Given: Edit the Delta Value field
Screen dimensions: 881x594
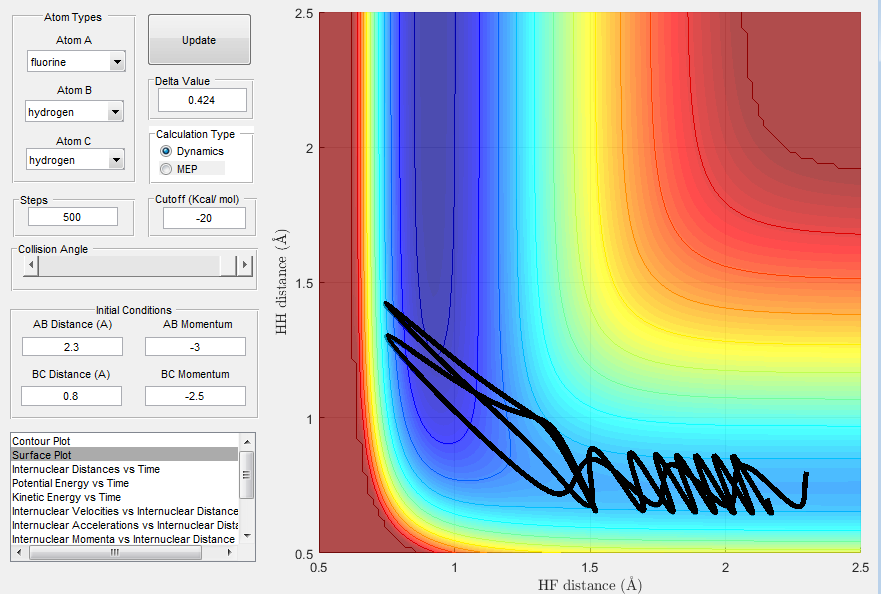Looking at the screenshot, I should point(202,100).
